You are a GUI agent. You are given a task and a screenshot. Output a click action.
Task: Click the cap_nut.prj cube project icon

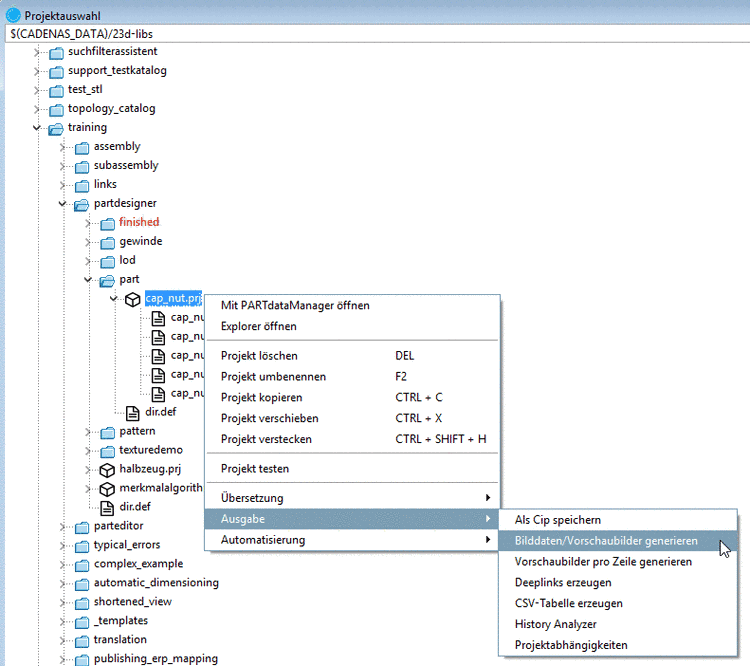[x=132, y=299]
